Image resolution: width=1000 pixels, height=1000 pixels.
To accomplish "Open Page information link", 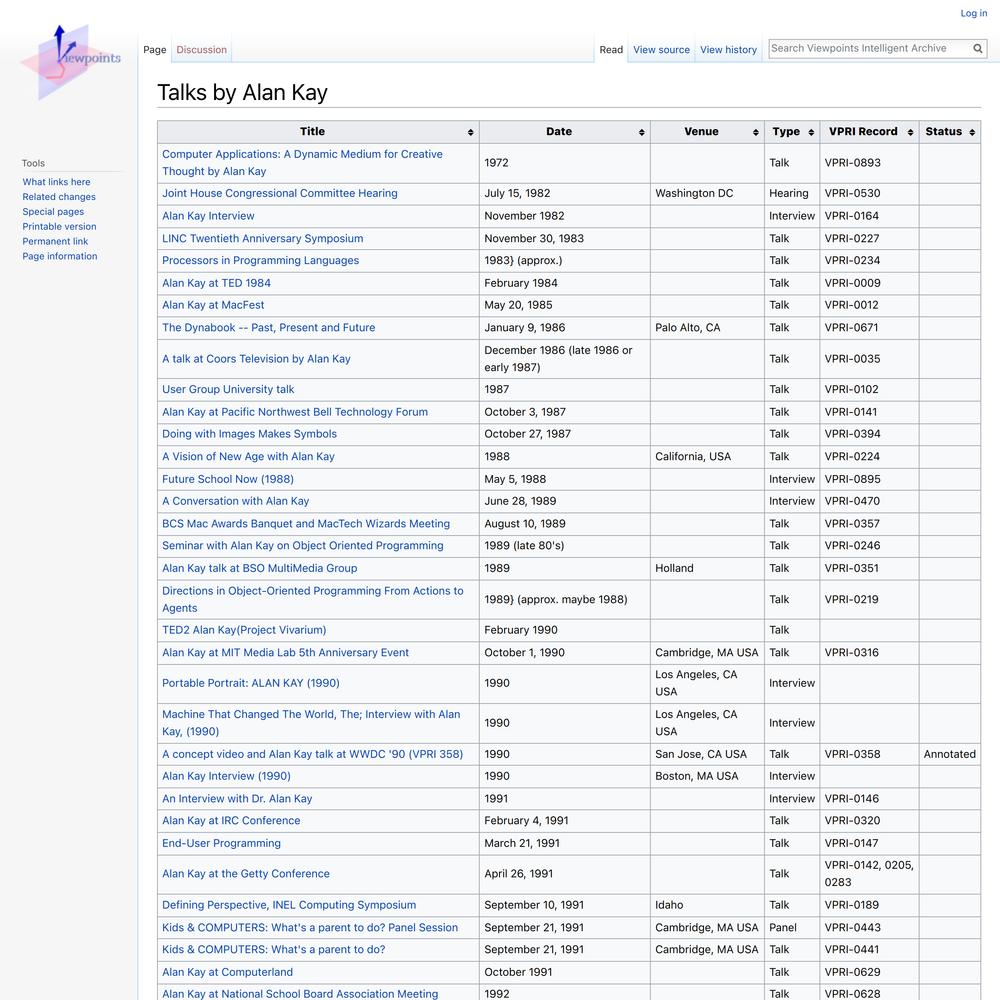I will pos(60,256).
